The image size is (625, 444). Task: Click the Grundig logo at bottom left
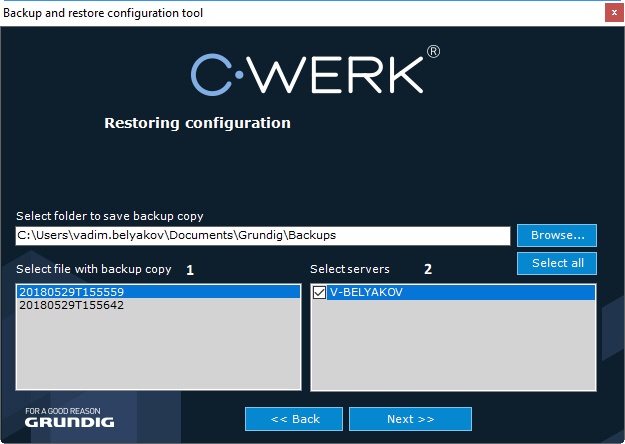69,418
